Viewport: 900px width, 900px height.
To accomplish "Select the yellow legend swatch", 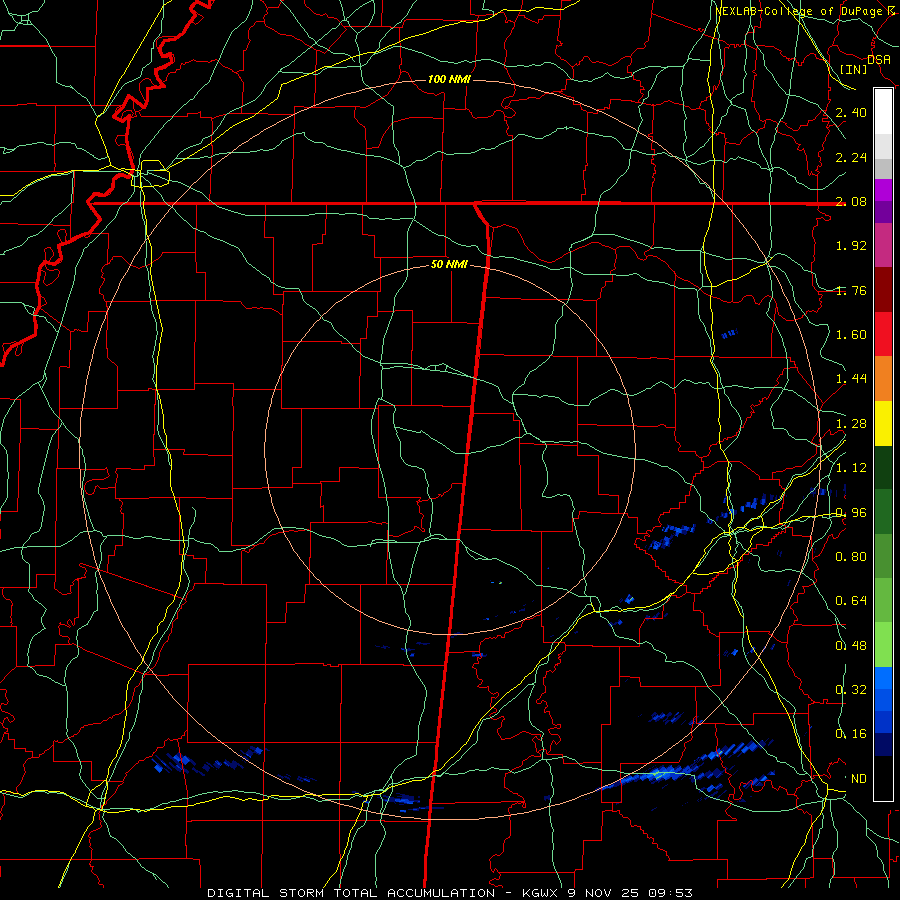I will pos(883,424).
